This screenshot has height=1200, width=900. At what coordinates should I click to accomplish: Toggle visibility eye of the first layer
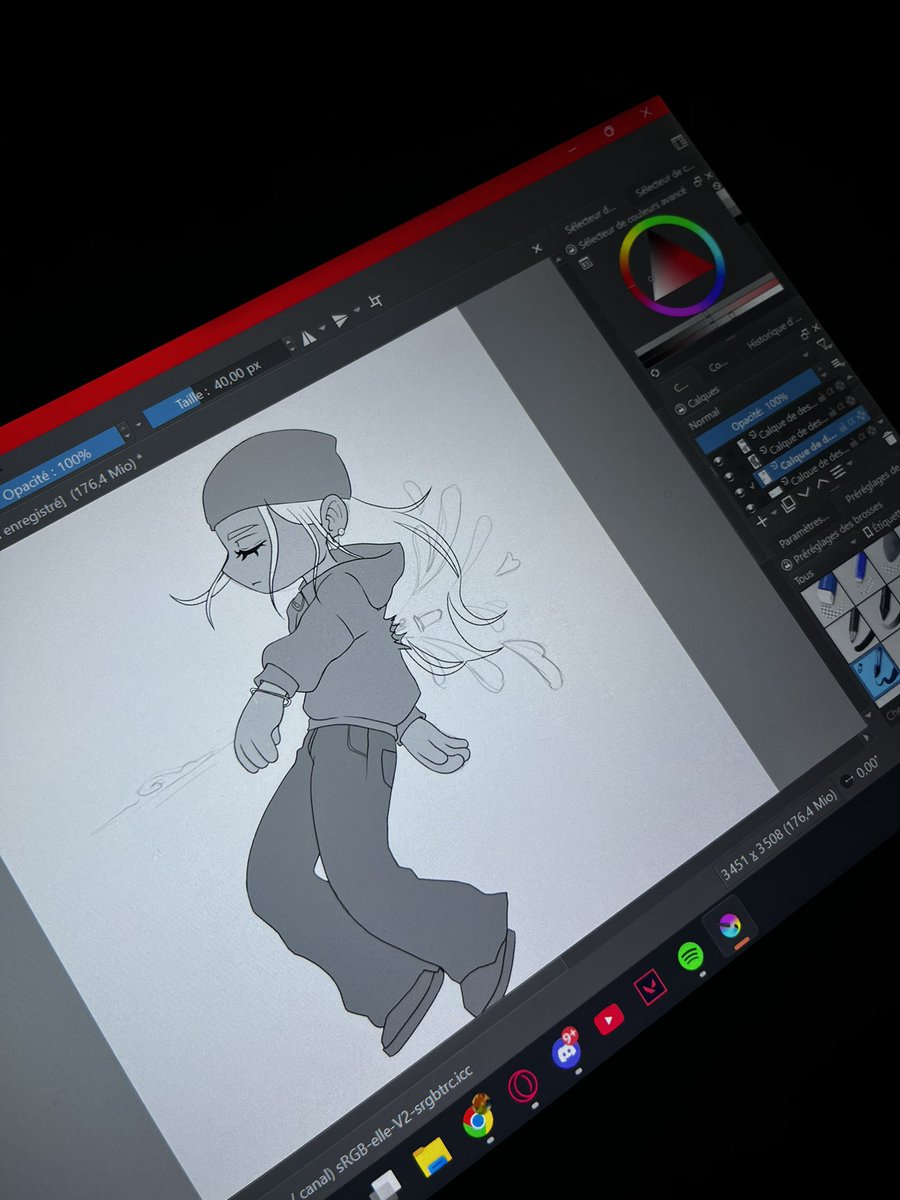(x=718, y=461)
